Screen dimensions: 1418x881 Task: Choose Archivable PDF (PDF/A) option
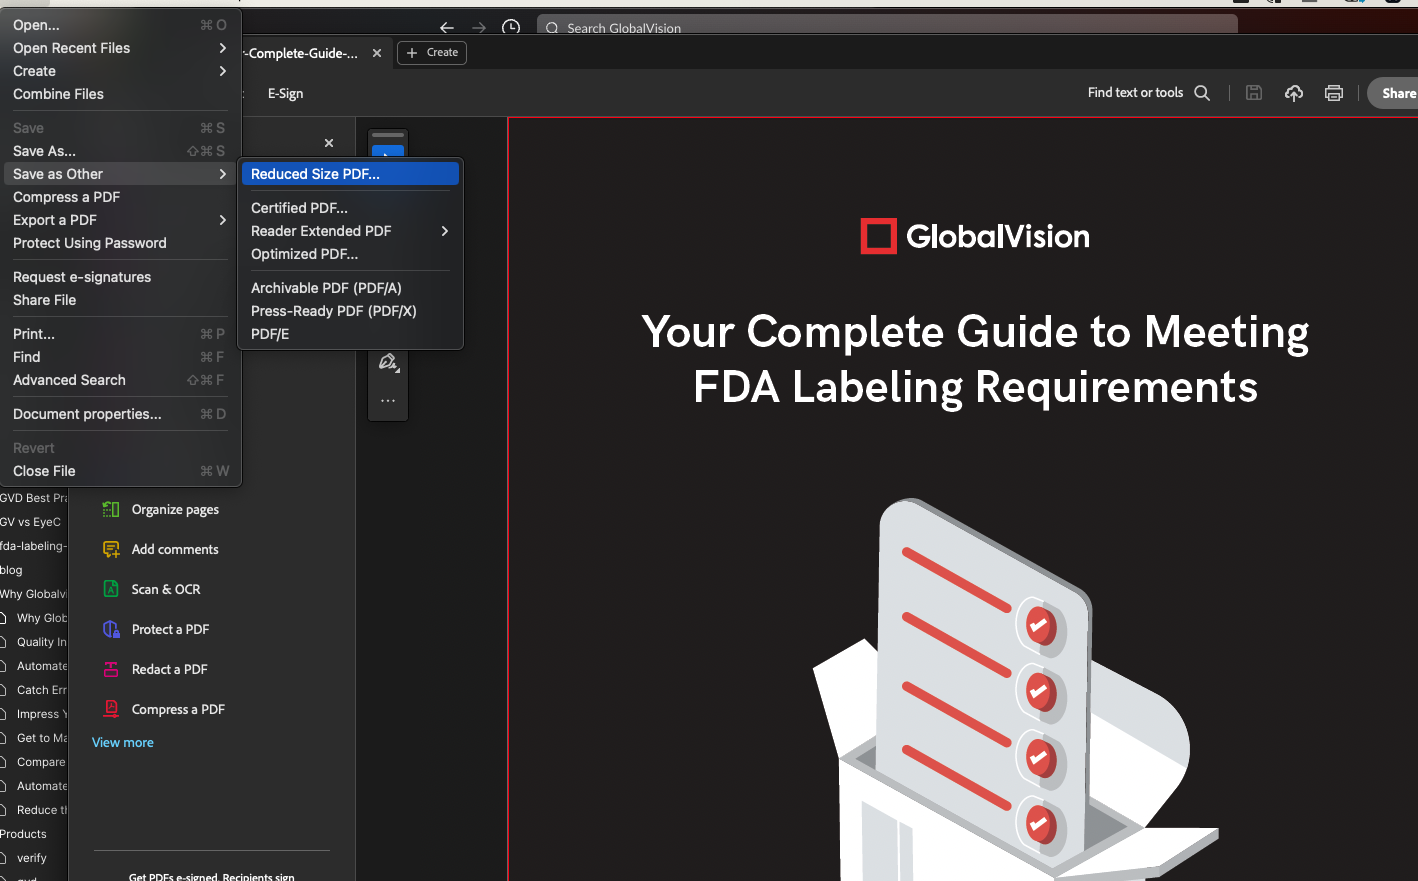[x=326, y=288]
